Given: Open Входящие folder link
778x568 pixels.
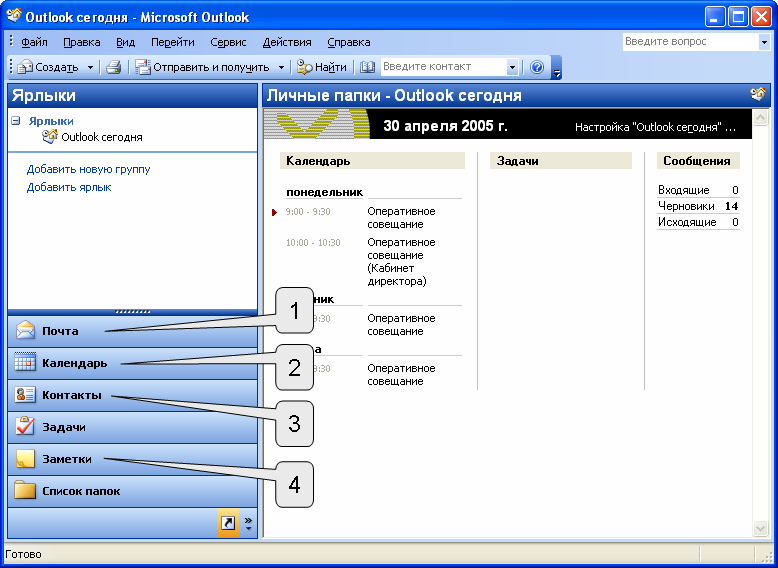Looking at the screenshot, I should click(684, 190).
